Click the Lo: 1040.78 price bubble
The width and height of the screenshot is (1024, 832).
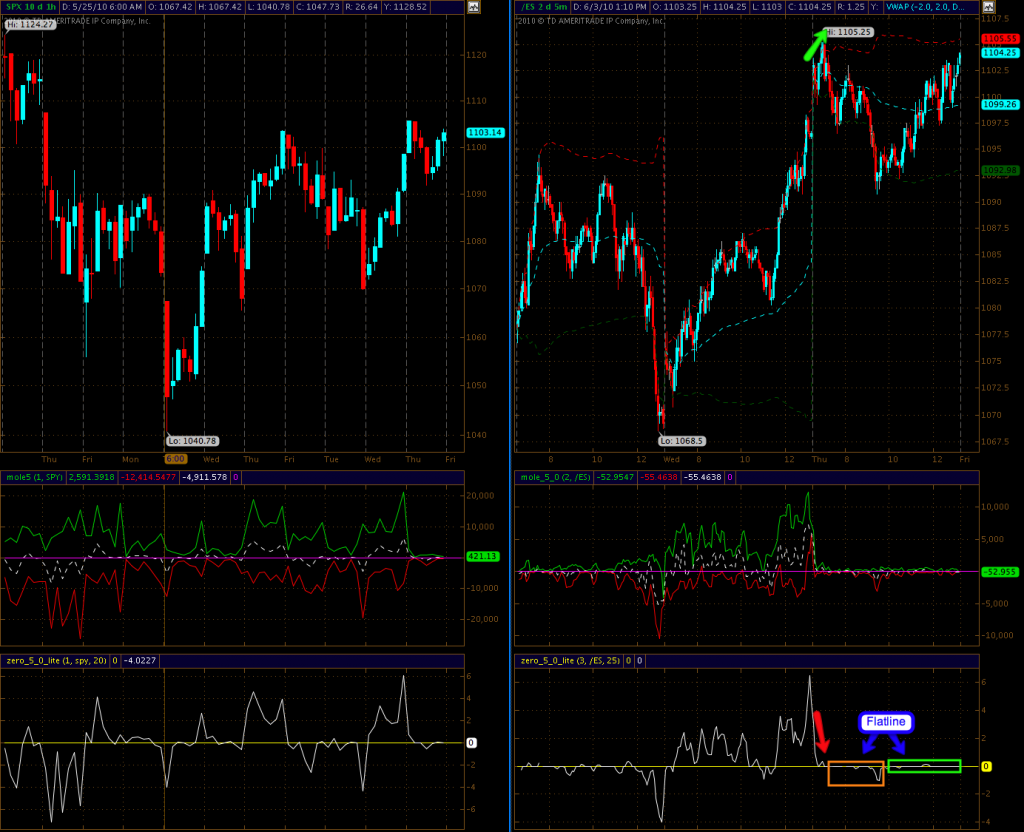coord(193,441)
